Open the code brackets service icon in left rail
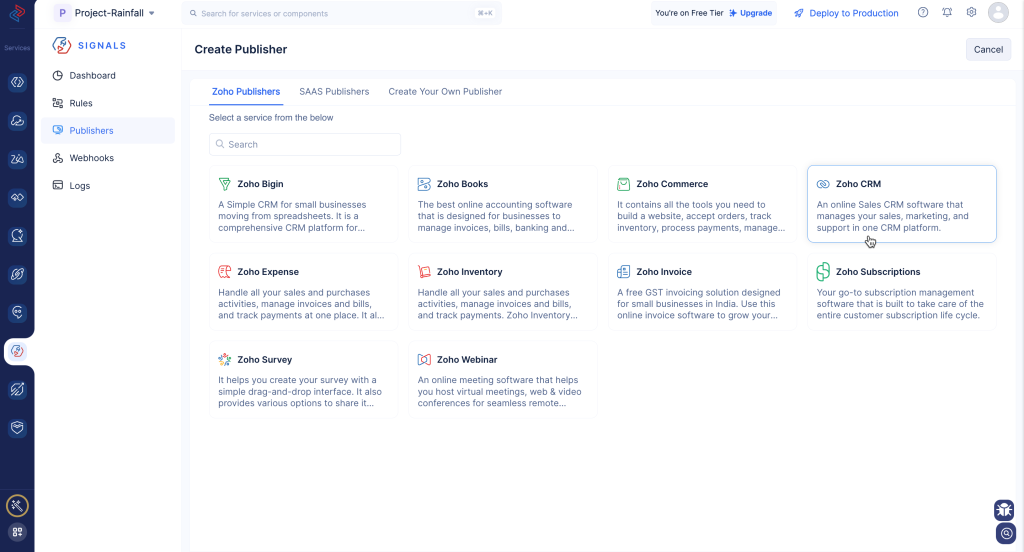Viewport: 1024px width, 552px height. (x=17, y=82)
